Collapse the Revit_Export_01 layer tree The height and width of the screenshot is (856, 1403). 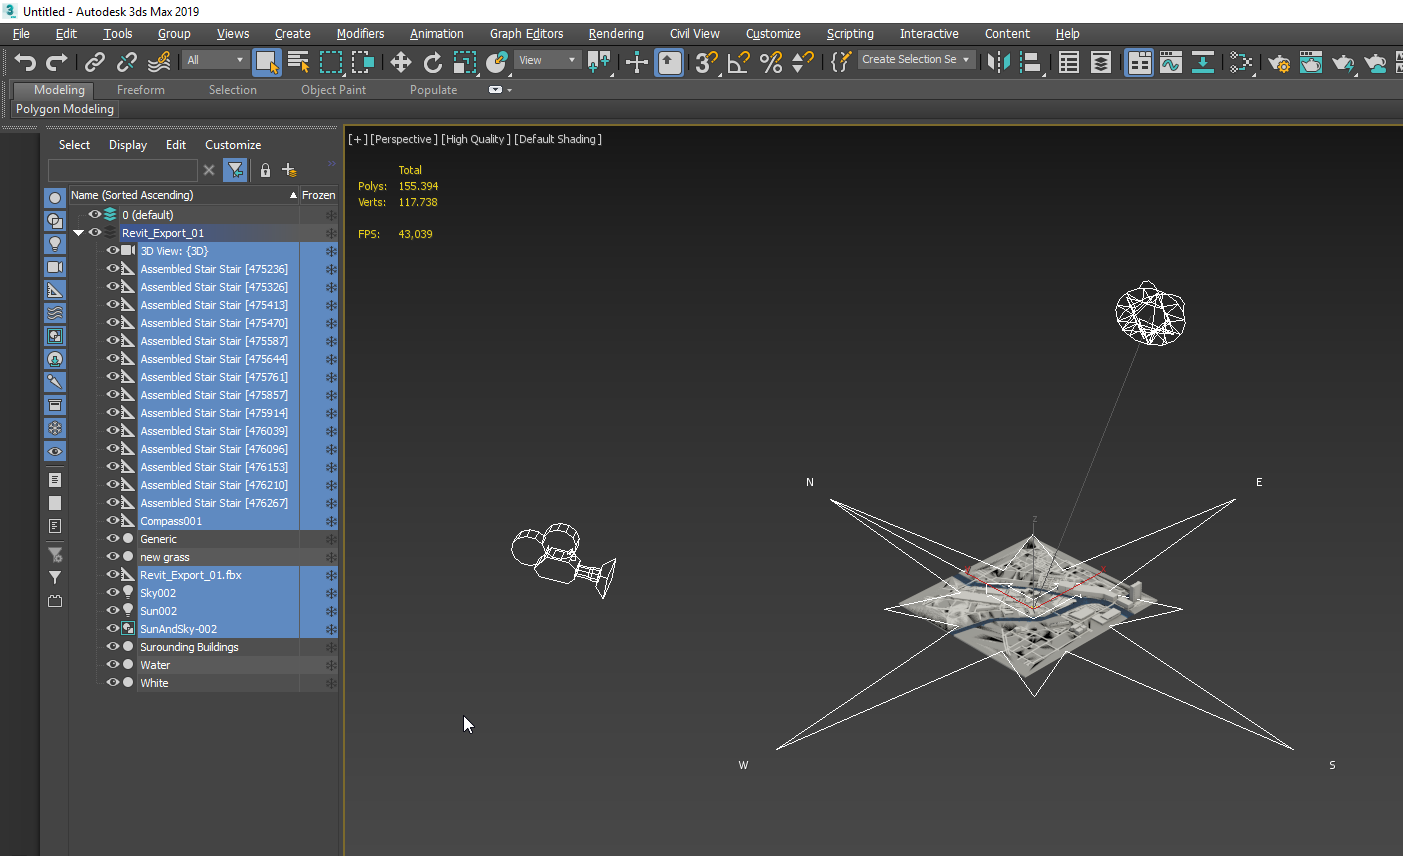coord(78,233)
